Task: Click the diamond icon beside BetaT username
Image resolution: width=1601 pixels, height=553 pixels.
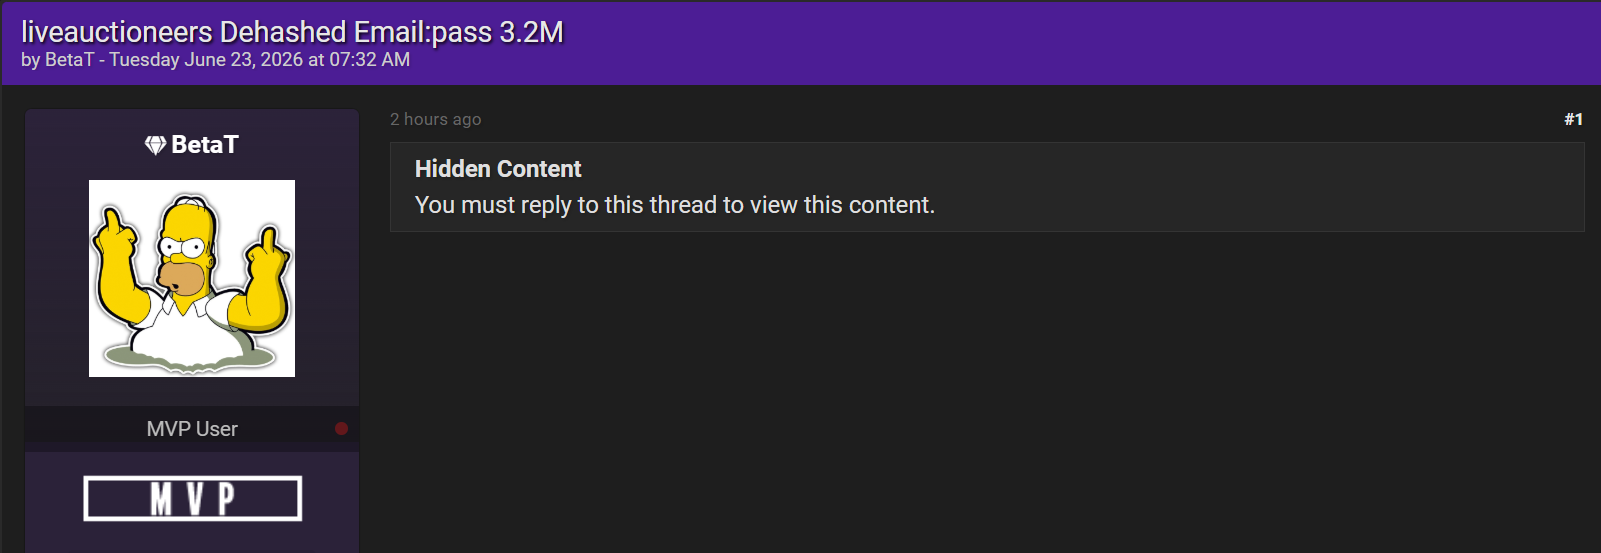Action: tap(155, 145)
